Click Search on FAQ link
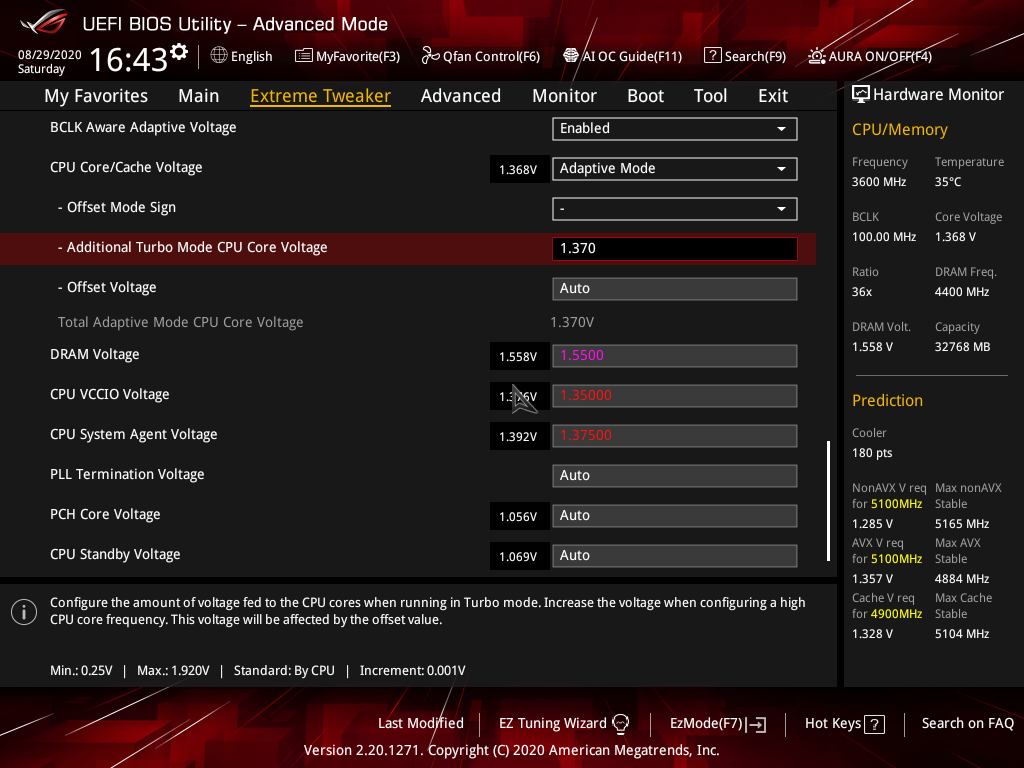This screenshot has height=768, width=1024. [x=967, y=724]
